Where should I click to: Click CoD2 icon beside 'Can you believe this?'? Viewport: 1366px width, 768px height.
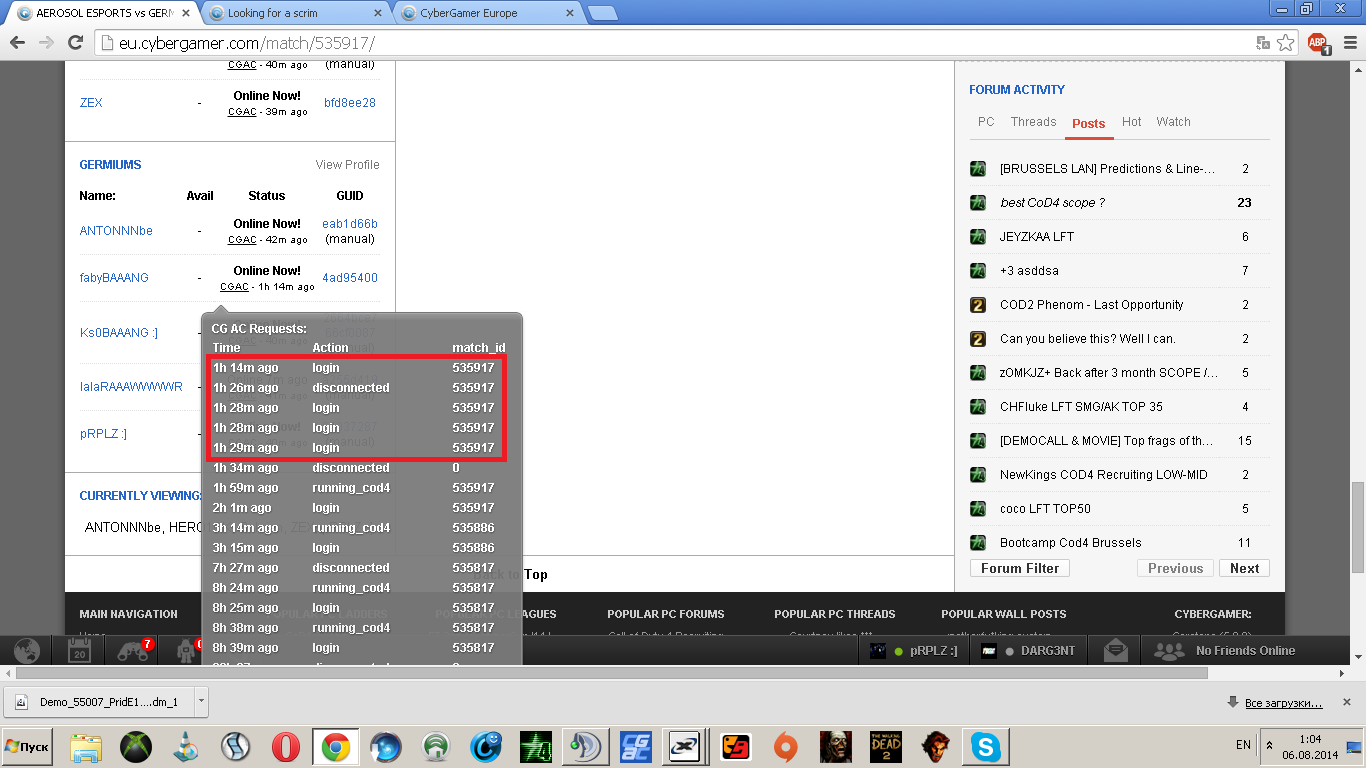click(x=978, y=339)
